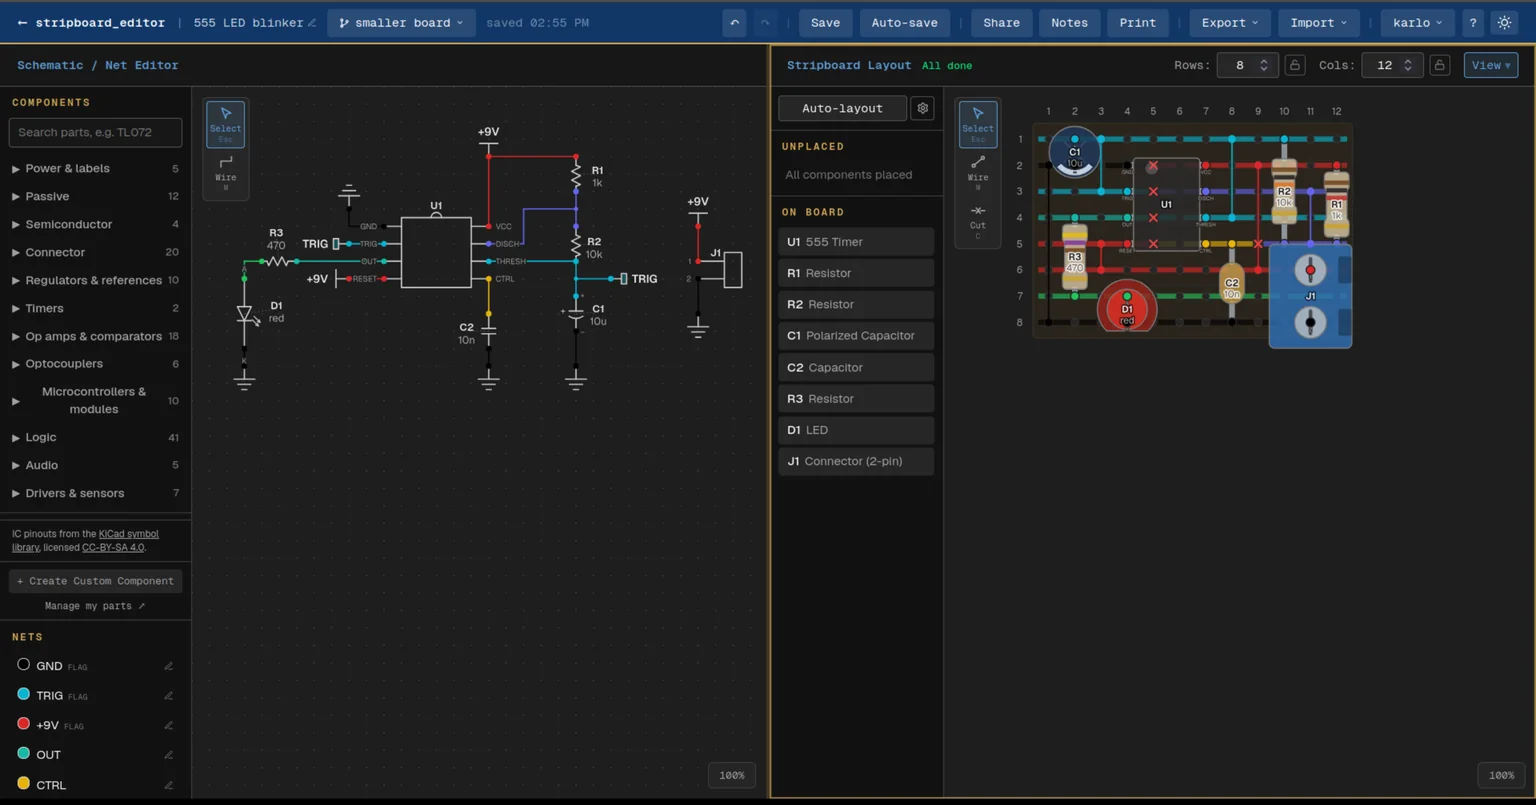Click the CTRL net yellow color swatch
The image size is (1536, 805).
coord(24,783)
